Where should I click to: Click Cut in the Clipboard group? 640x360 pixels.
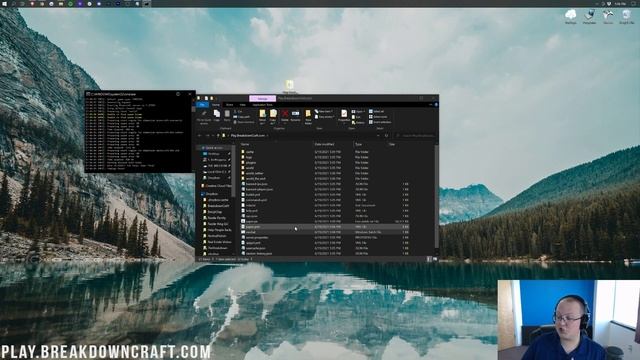238,111
